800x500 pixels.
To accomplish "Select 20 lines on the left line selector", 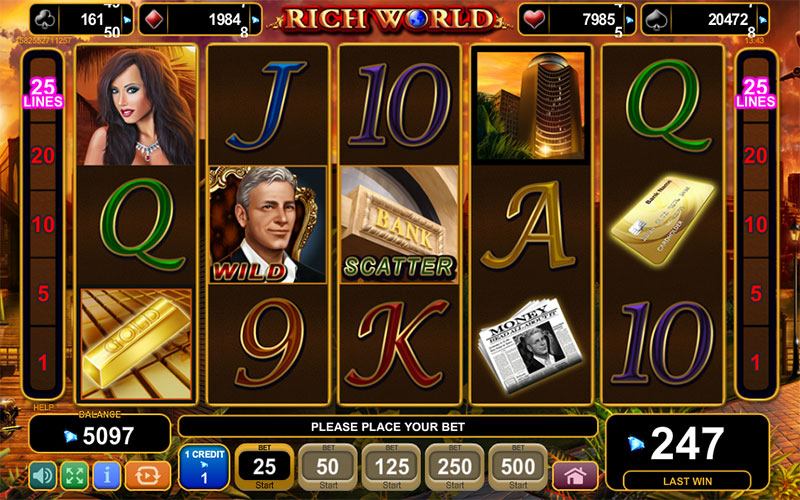I will coord(43,155).
